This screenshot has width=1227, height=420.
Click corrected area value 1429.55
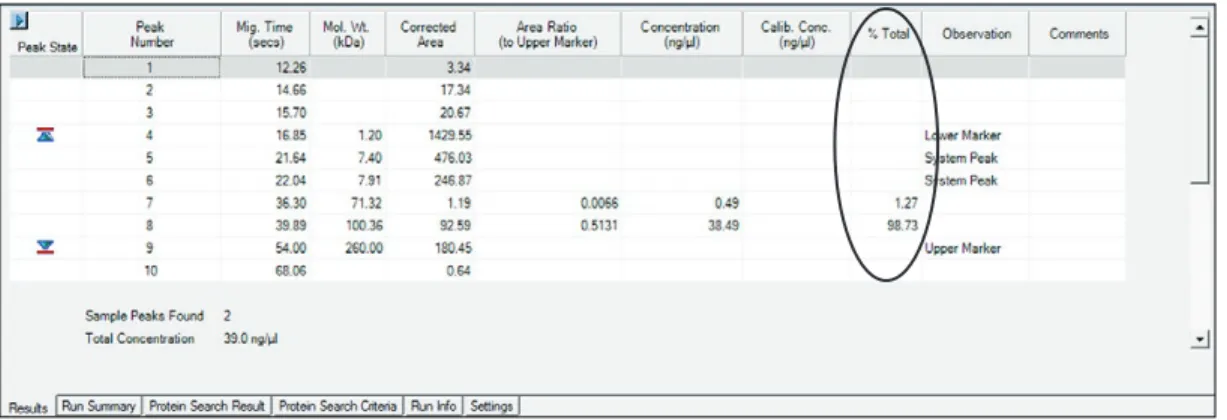tap(448, 135)
